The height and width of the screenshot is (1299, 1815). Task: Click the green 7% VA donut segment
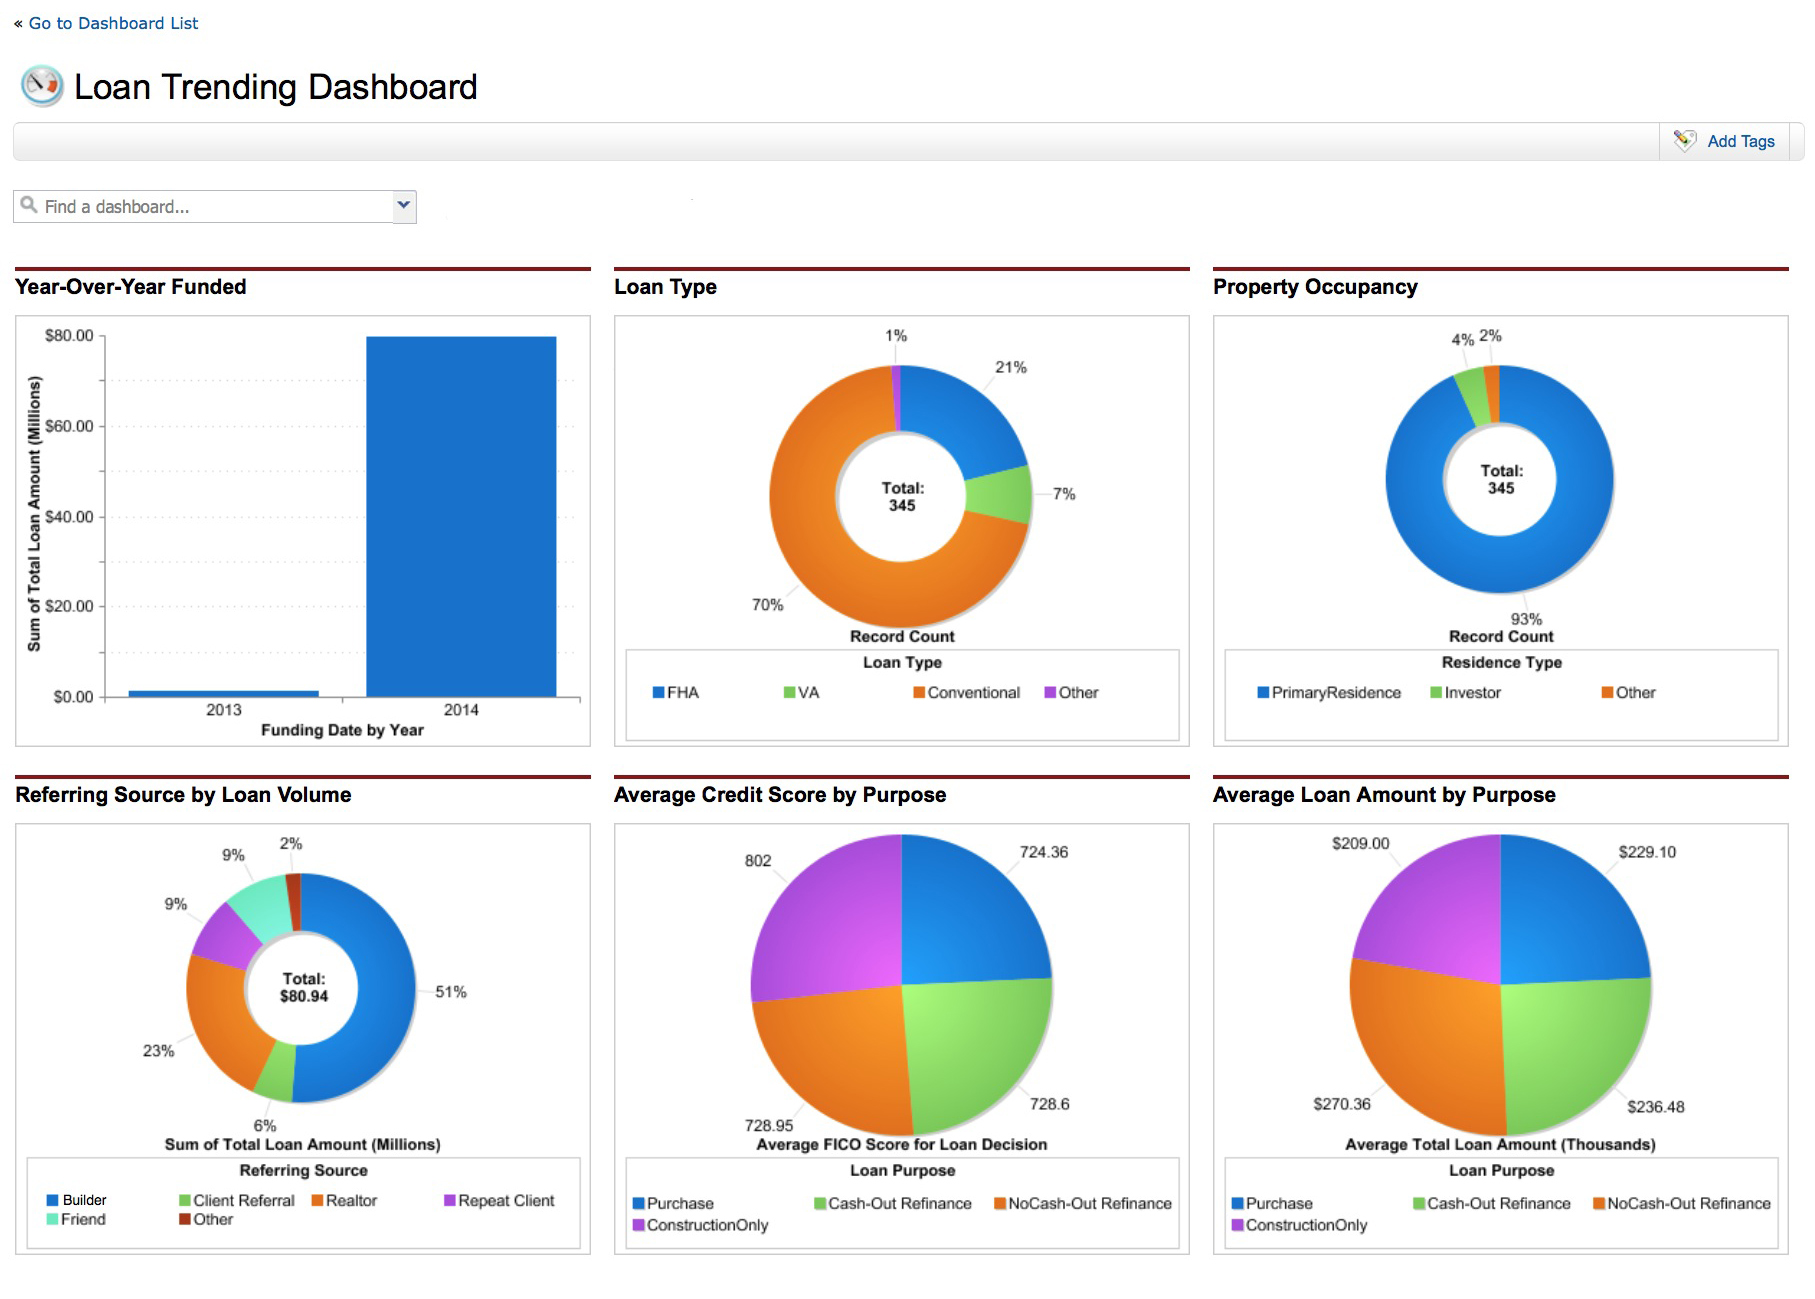[1000, 496]
